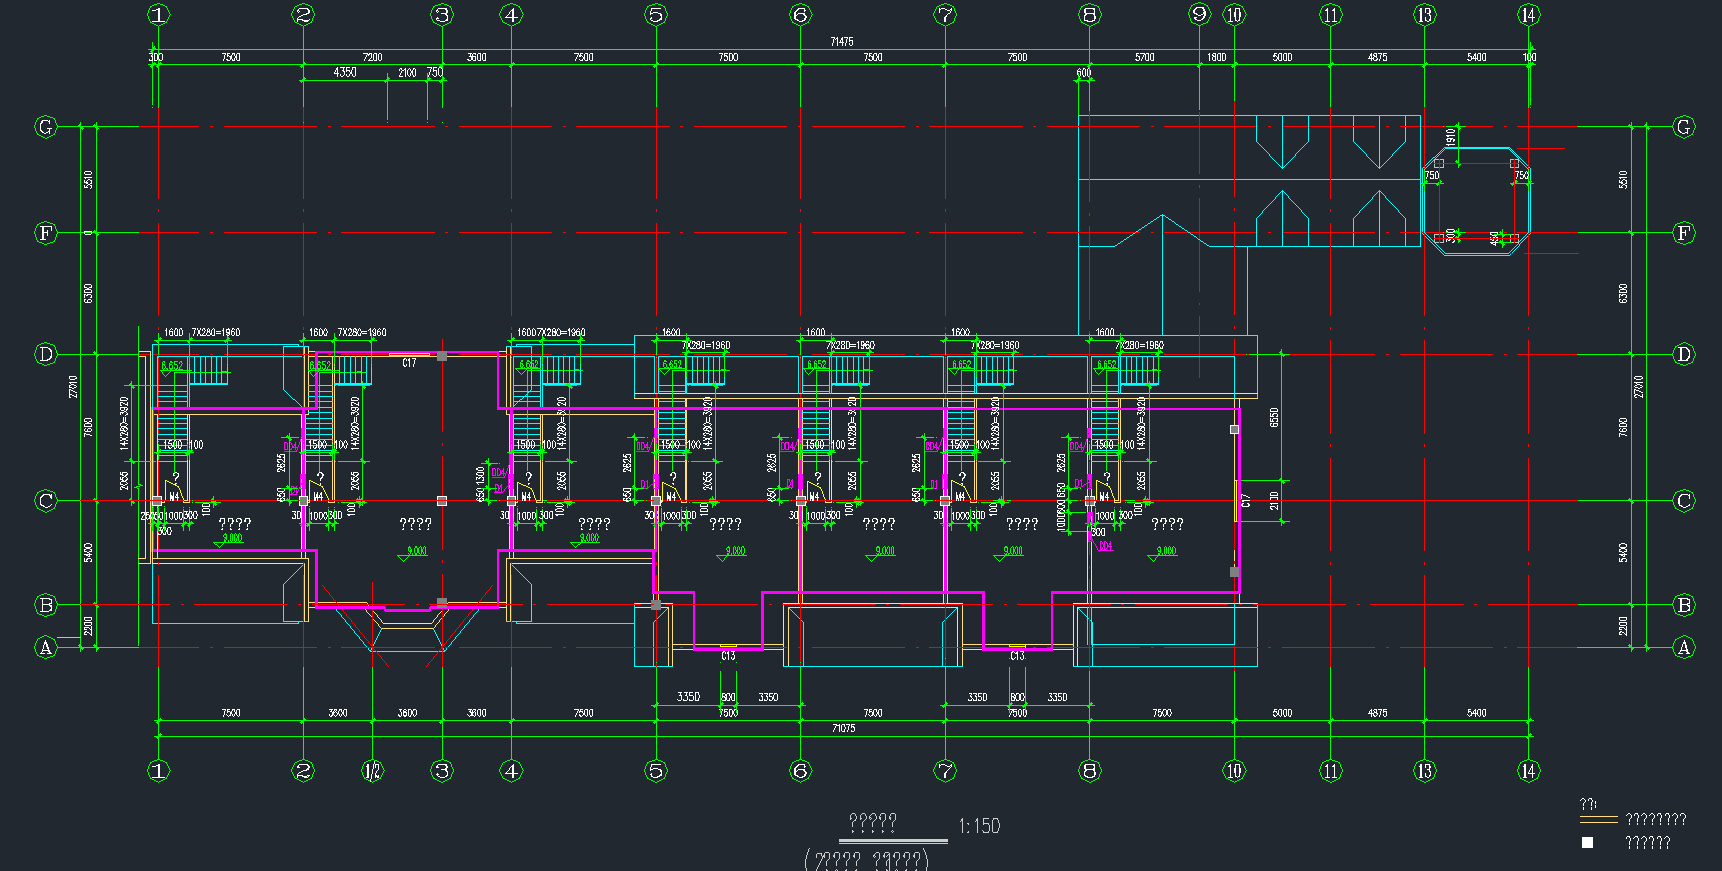Select the white square legend symbol

[1587, 843]
